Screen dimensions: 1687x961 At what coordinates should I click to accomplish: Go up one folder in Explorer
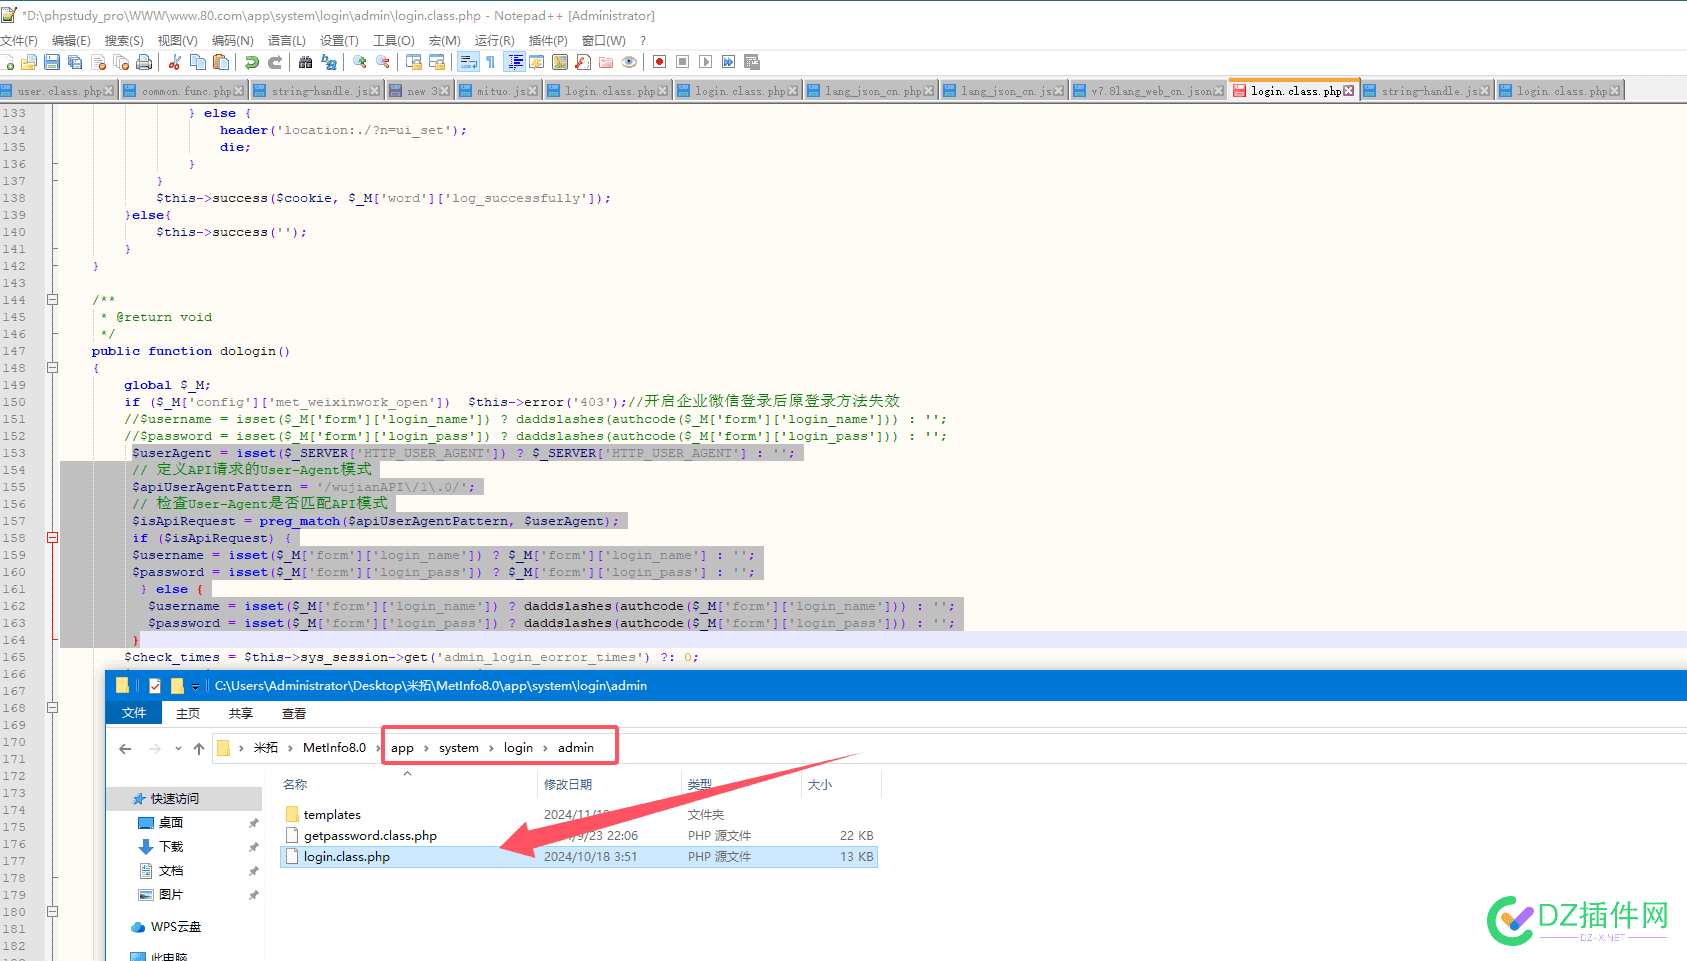[x=199, y=748]
